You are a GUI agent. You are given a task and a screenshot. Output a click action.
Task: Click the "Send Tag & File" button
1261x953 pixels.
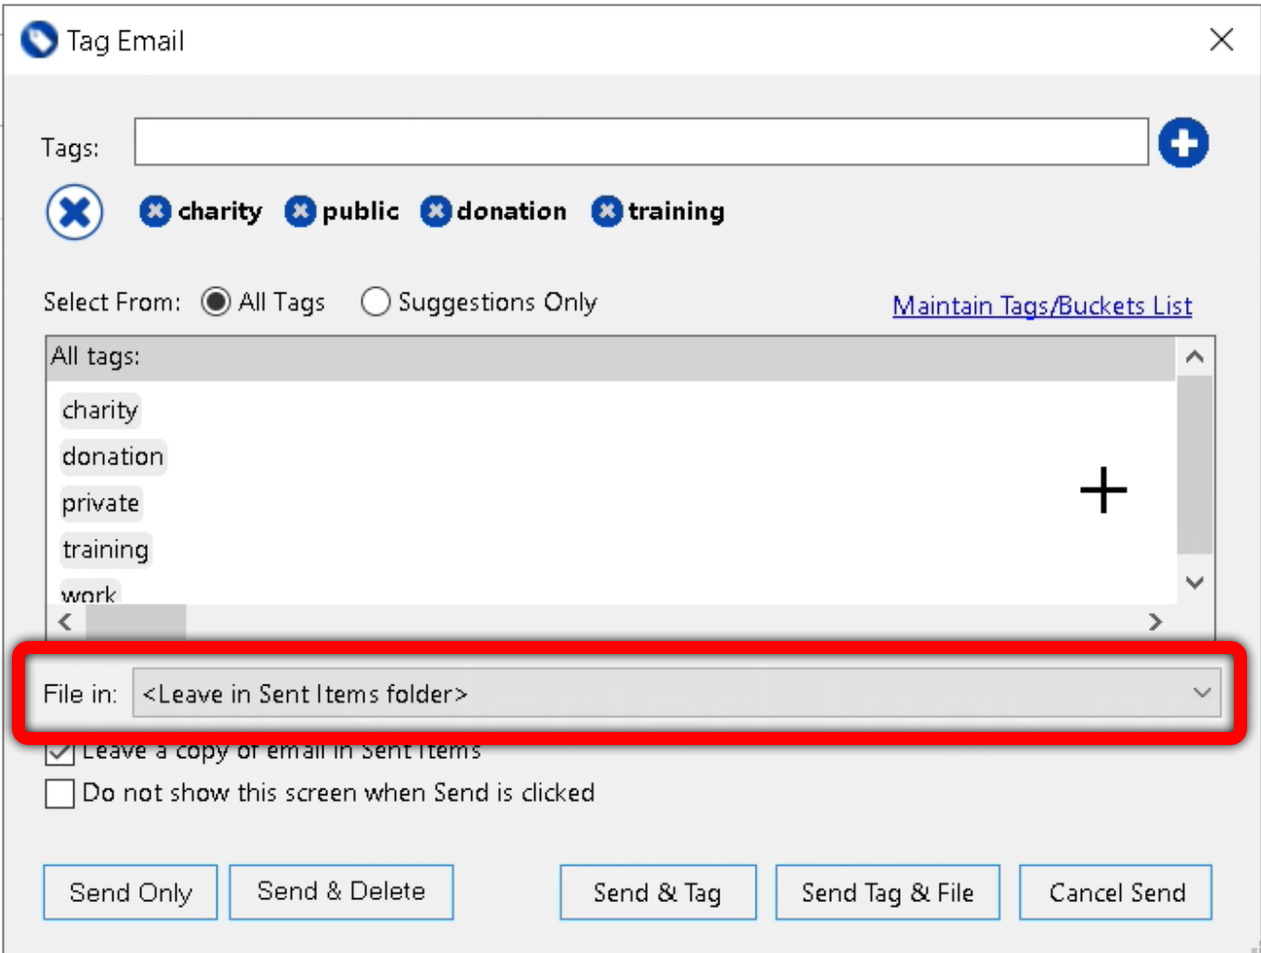tap(887, 891)
